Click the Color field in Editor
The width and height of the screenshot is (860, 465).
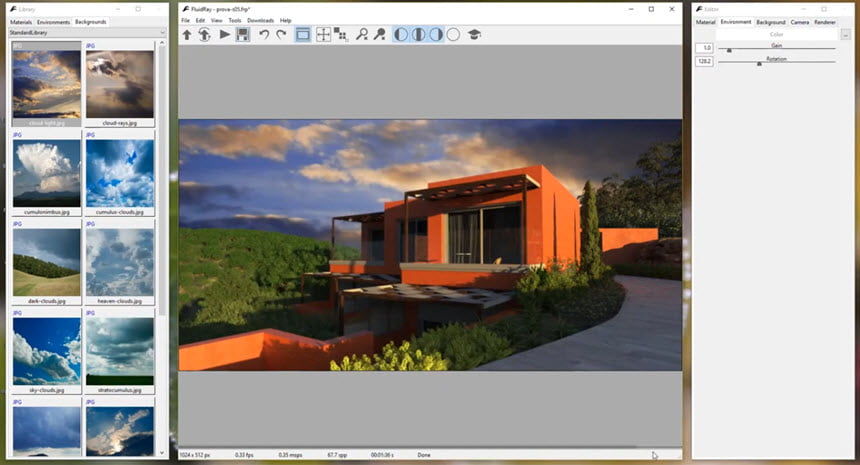(x=777, y=35)
